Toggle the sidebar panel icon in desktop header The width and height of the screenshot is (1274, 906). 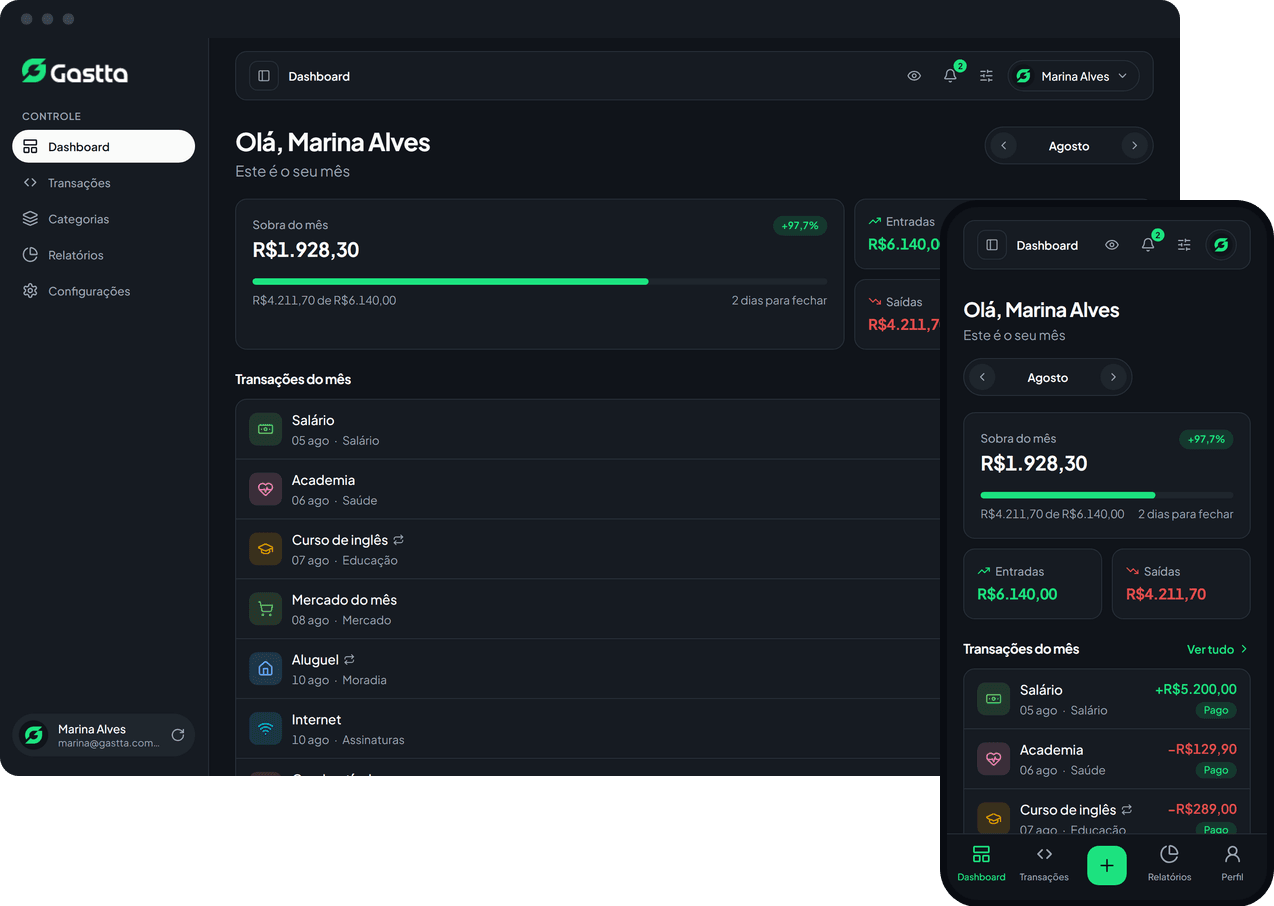click(264, 76)
